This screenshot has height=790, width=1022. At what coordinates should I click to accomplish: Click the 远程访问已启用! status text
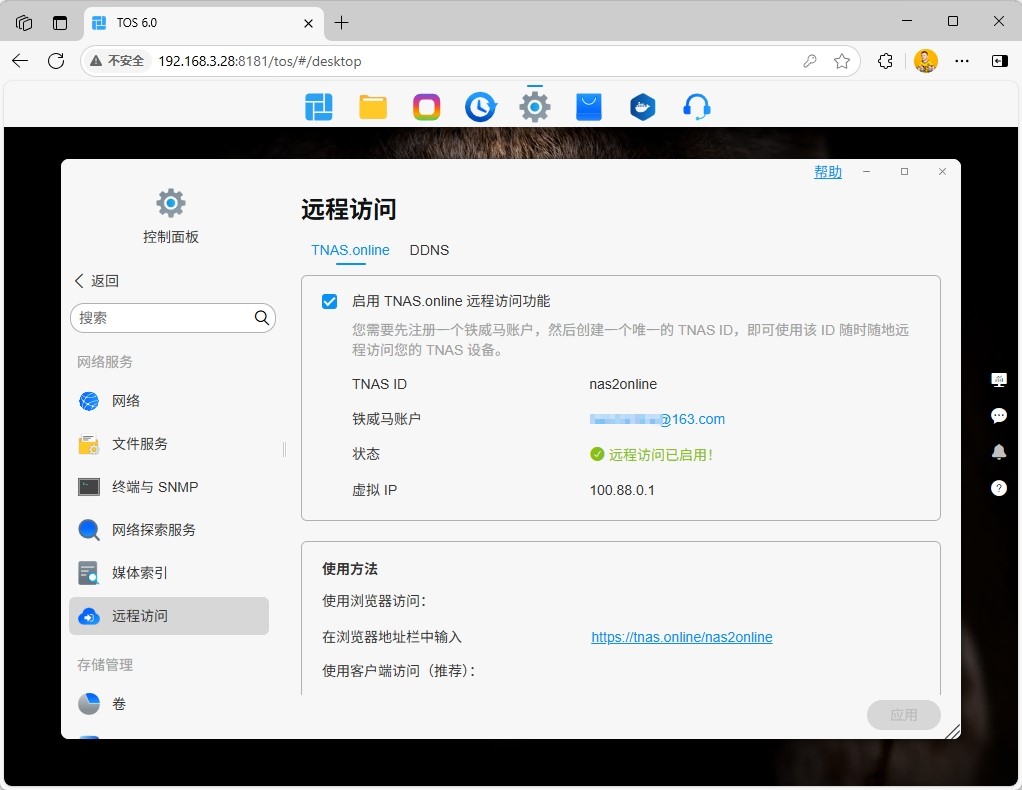coord(660,454)
